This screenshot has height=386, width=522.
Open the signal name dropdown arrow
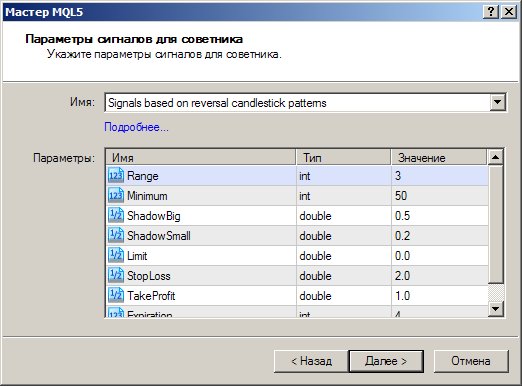pos(498,102)
